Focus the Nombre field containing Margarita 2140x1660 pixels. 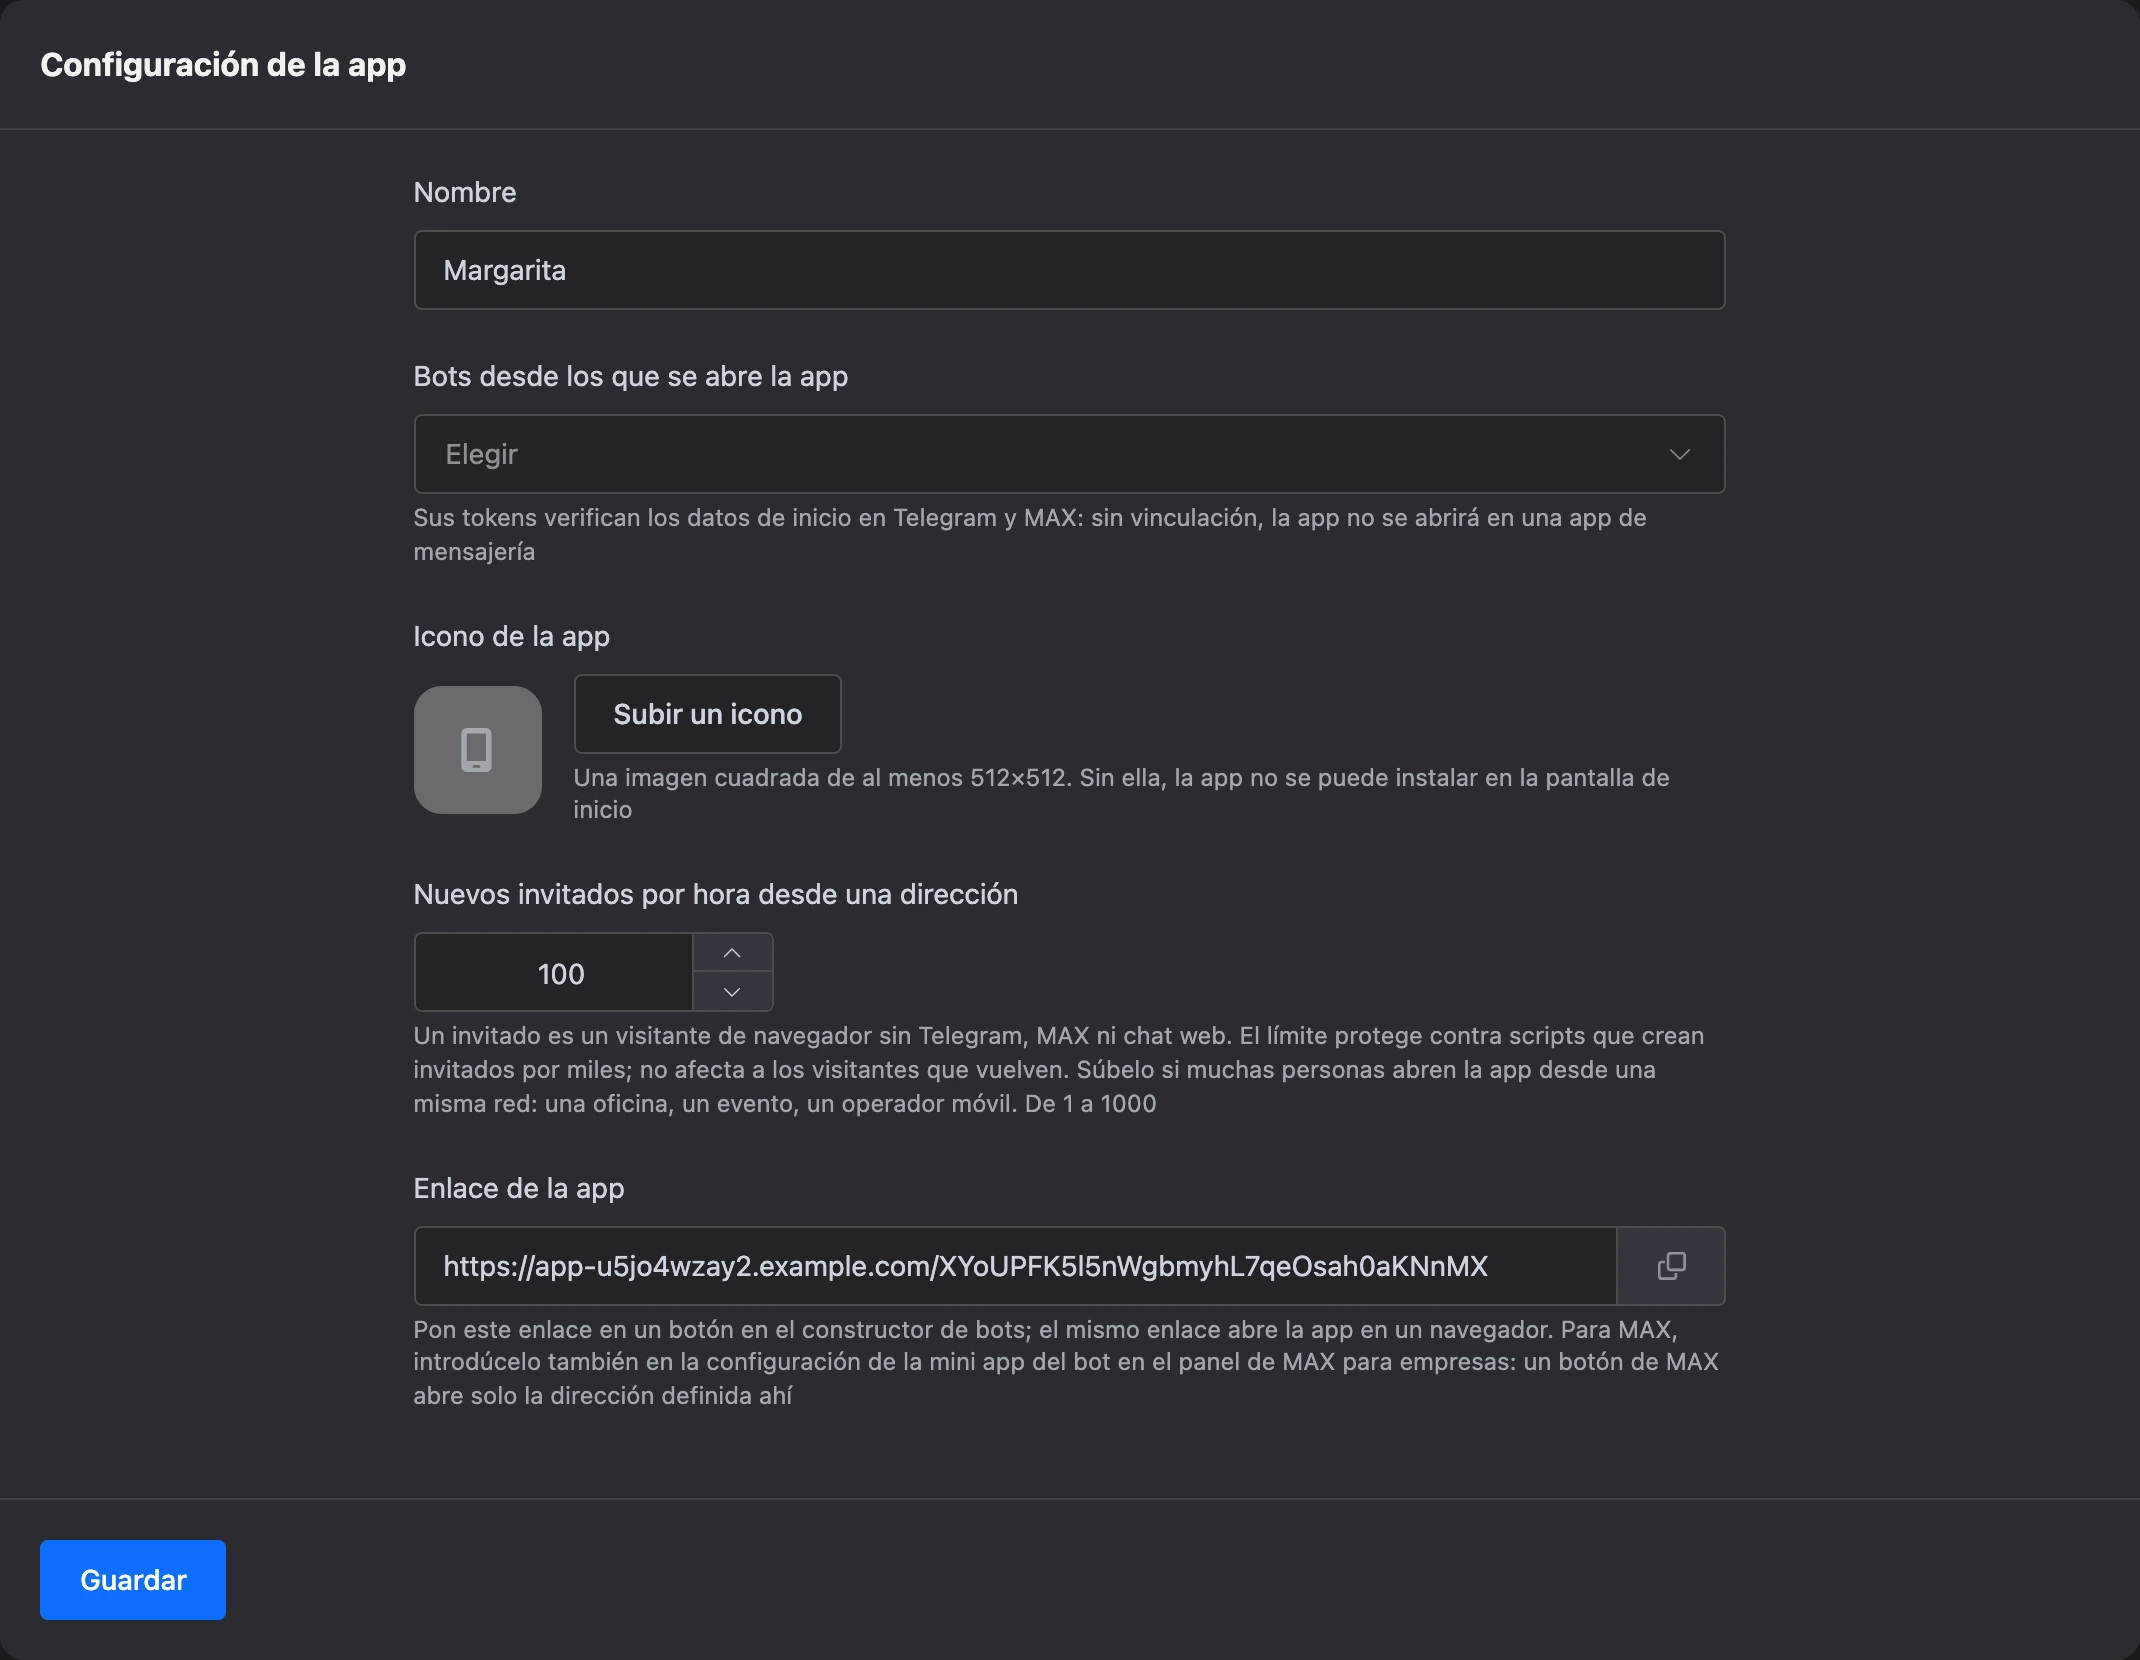pyautogui.click(x=1069, y=270)
